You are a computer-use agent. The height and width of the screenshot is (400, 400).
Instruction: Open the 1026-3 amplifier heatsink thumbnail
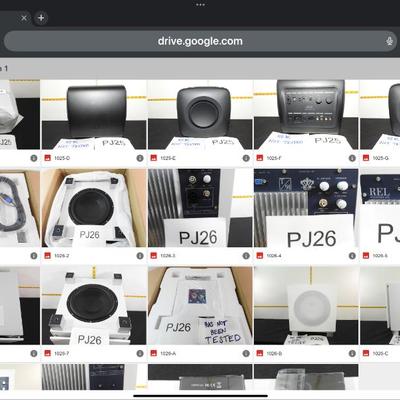click(200, 208)
